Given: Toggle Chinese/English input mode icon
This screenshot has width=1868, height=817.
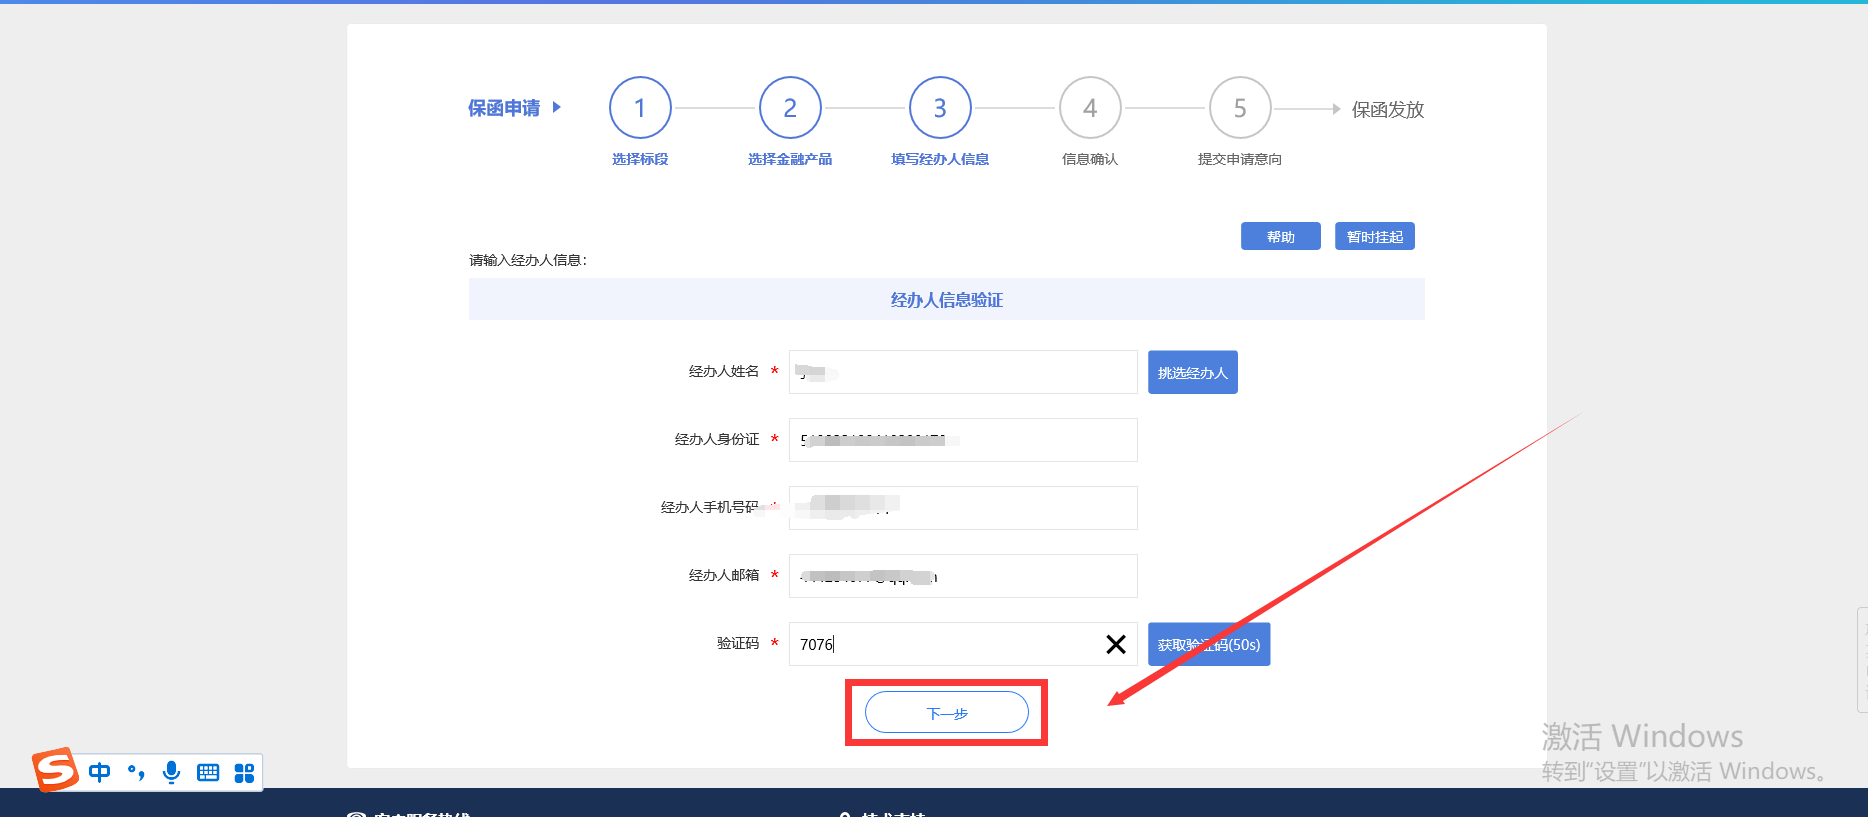Looking at the screenshot, I should [x=100, y=772].
